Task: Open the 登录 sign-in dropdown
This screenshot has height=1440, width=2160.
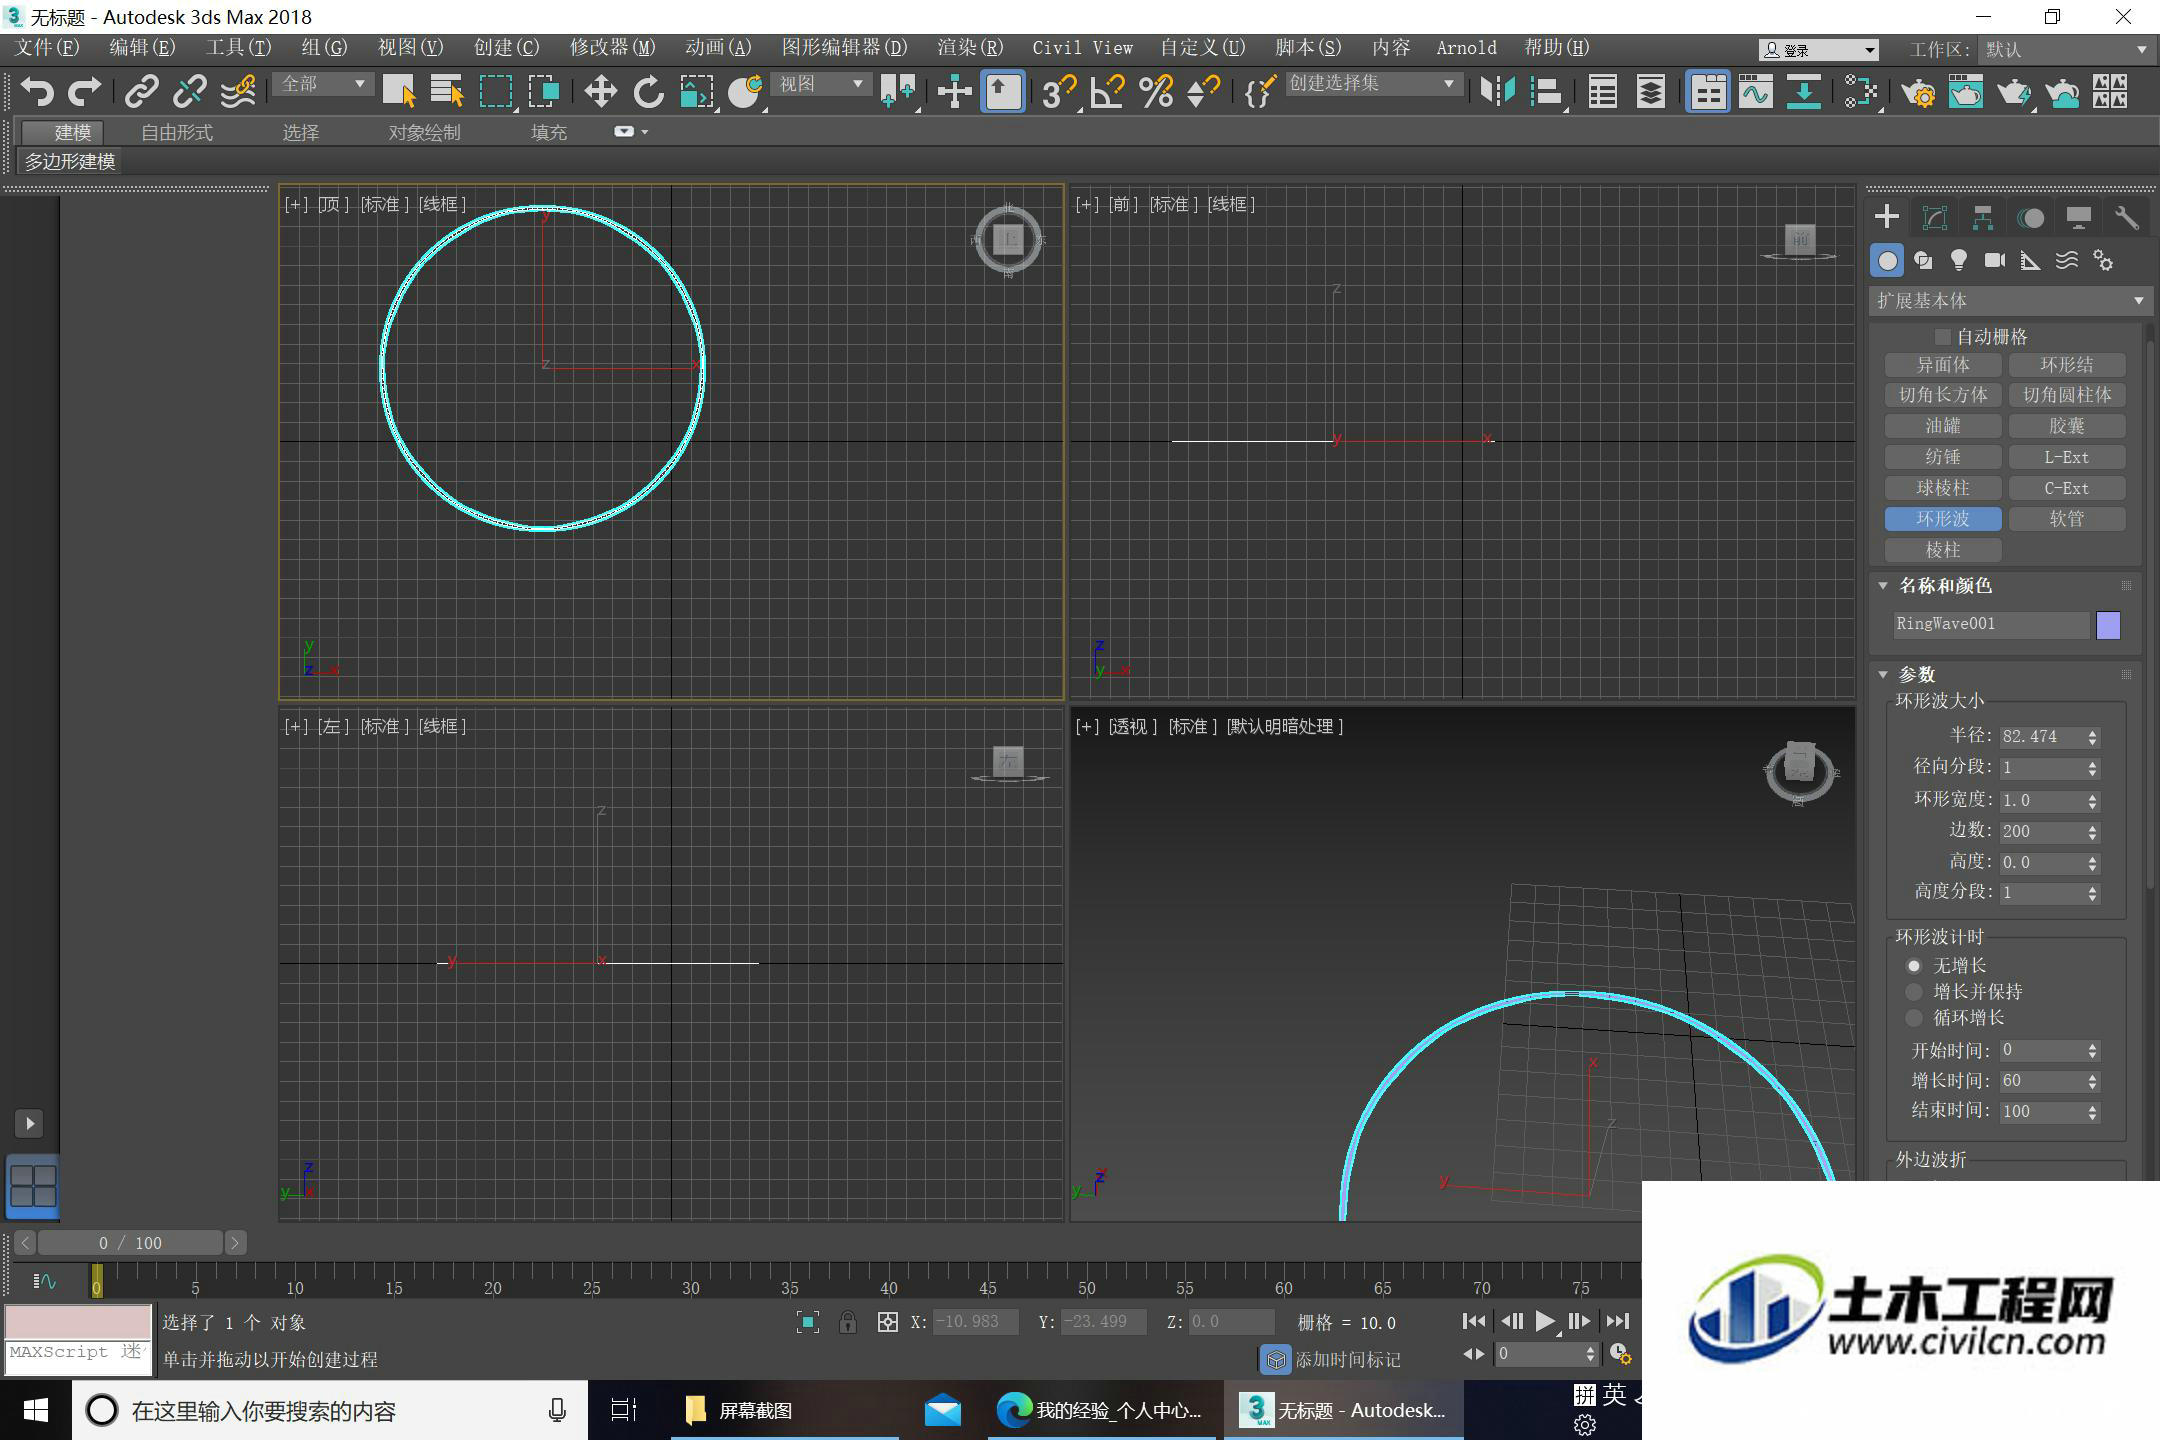Action: click(1819, 50)
